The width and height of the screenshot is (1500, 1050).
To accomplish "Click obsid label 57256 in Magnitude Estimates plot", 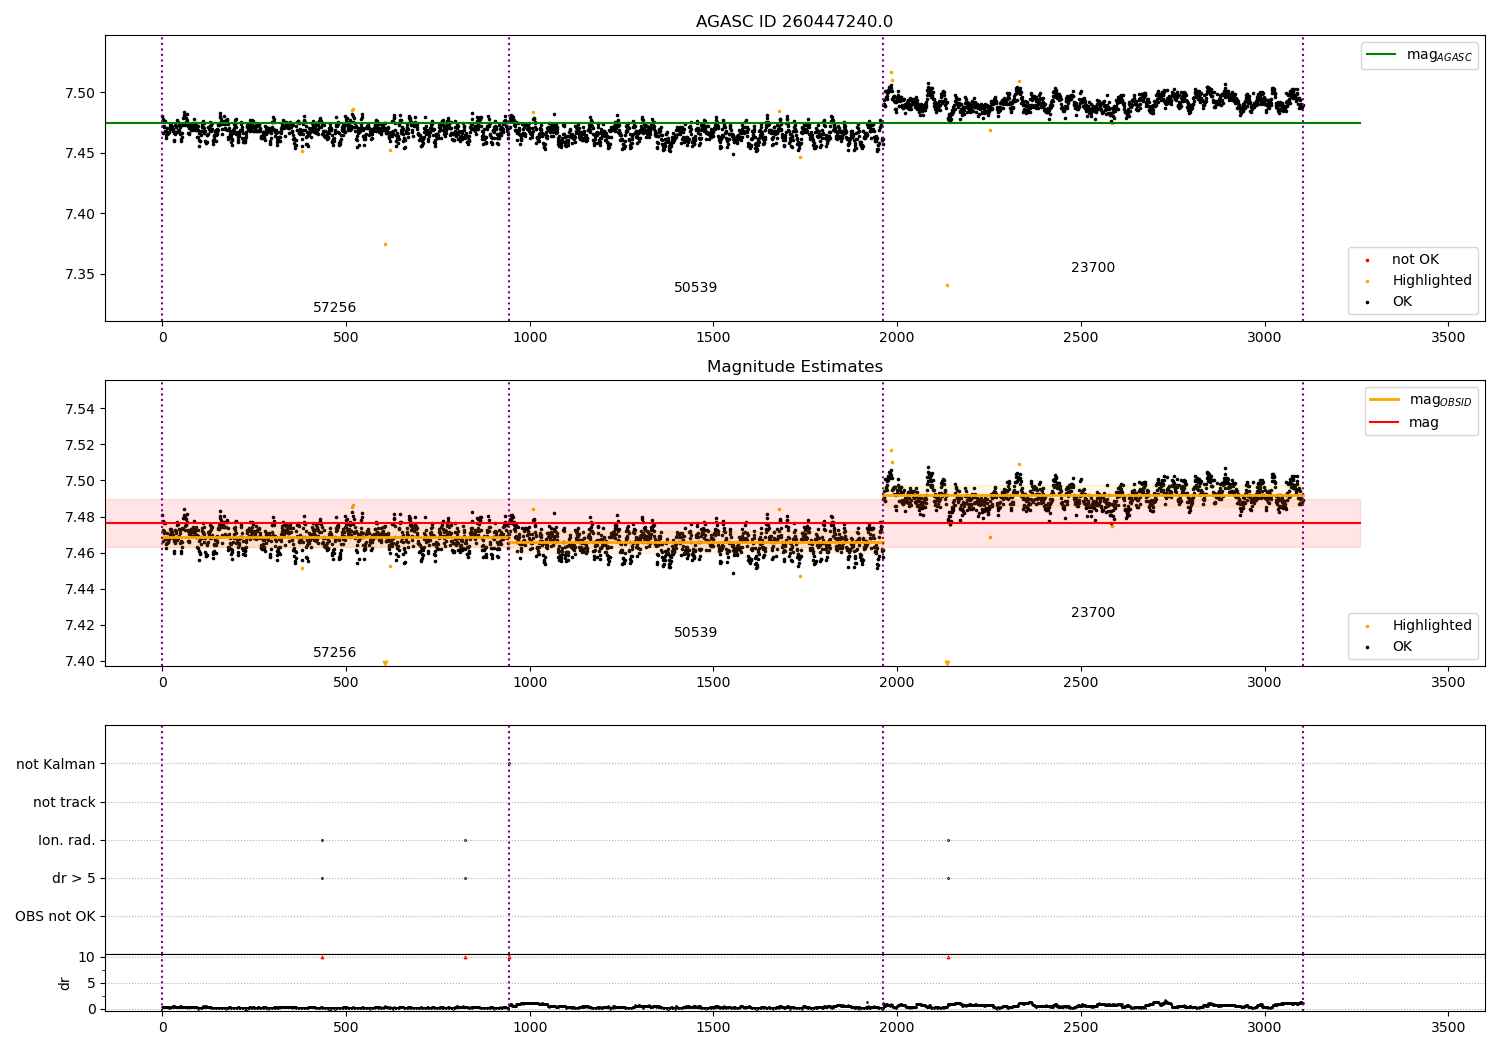I will (334, 653).
